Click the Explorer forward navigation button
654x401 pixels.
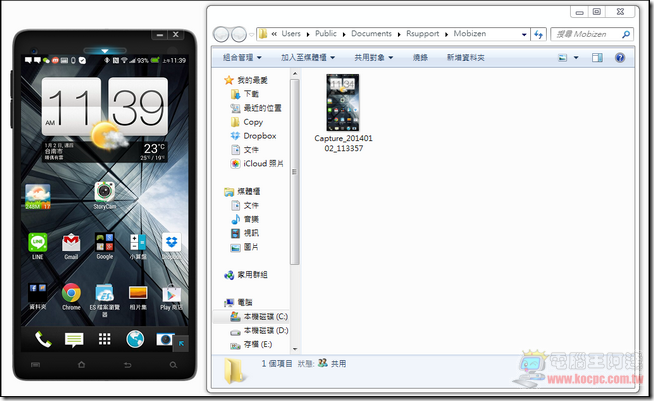pos(239,34)
